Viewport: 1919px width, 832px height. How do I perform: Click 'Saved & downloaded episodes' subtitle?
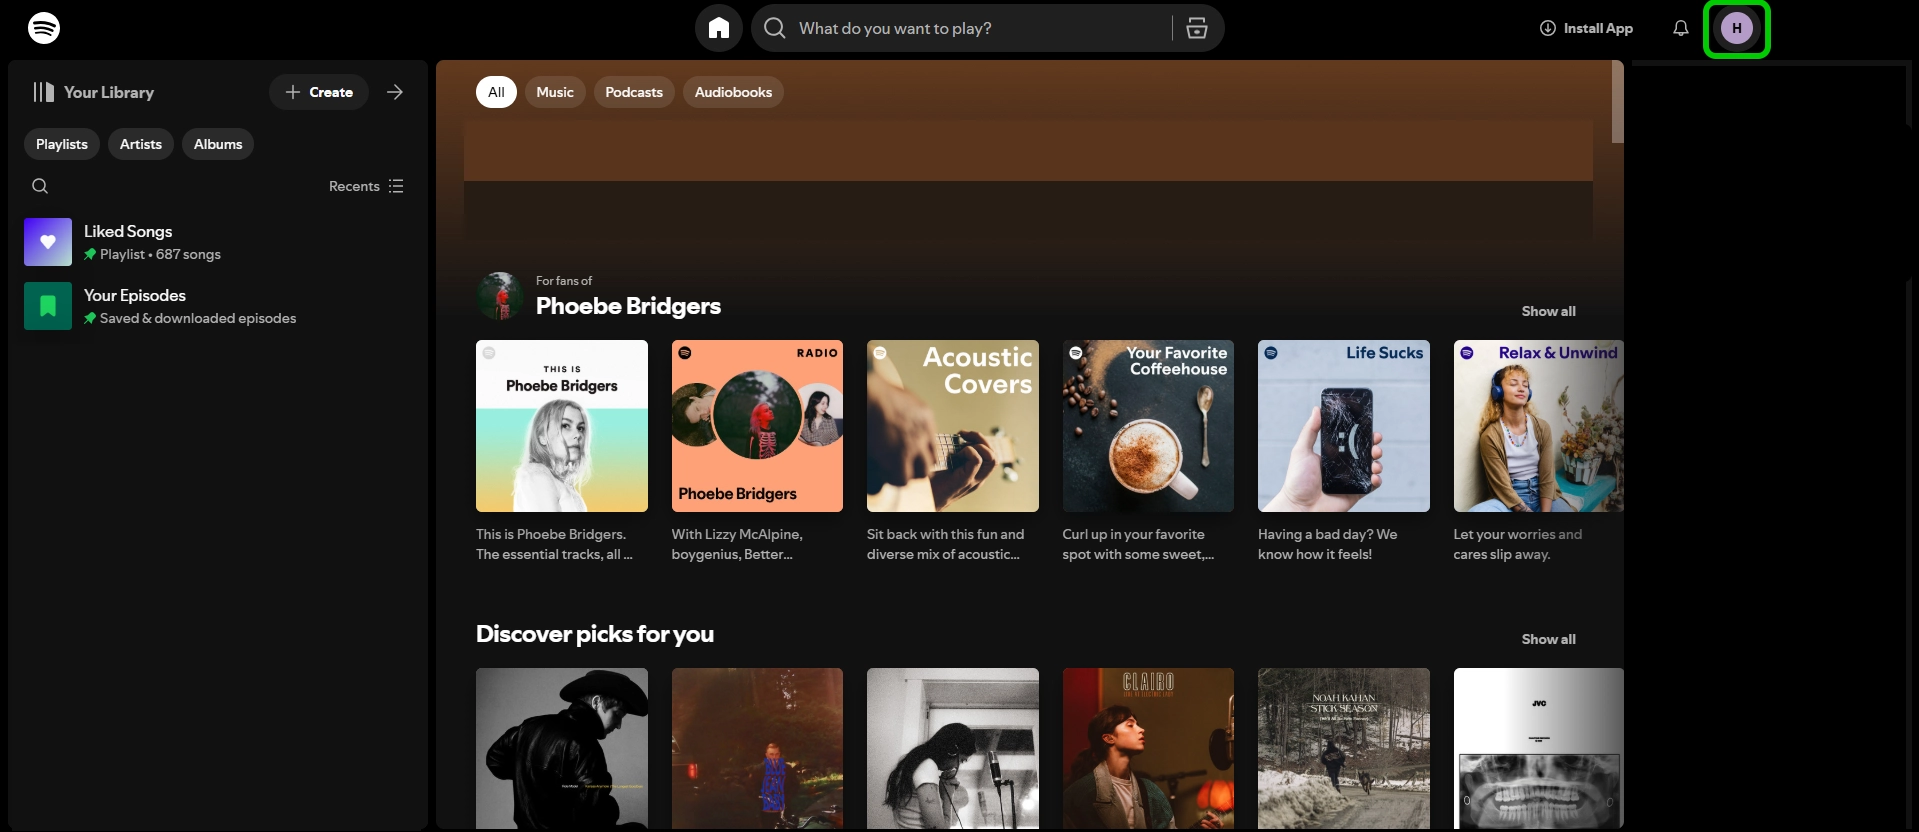(x=198, y=318)
